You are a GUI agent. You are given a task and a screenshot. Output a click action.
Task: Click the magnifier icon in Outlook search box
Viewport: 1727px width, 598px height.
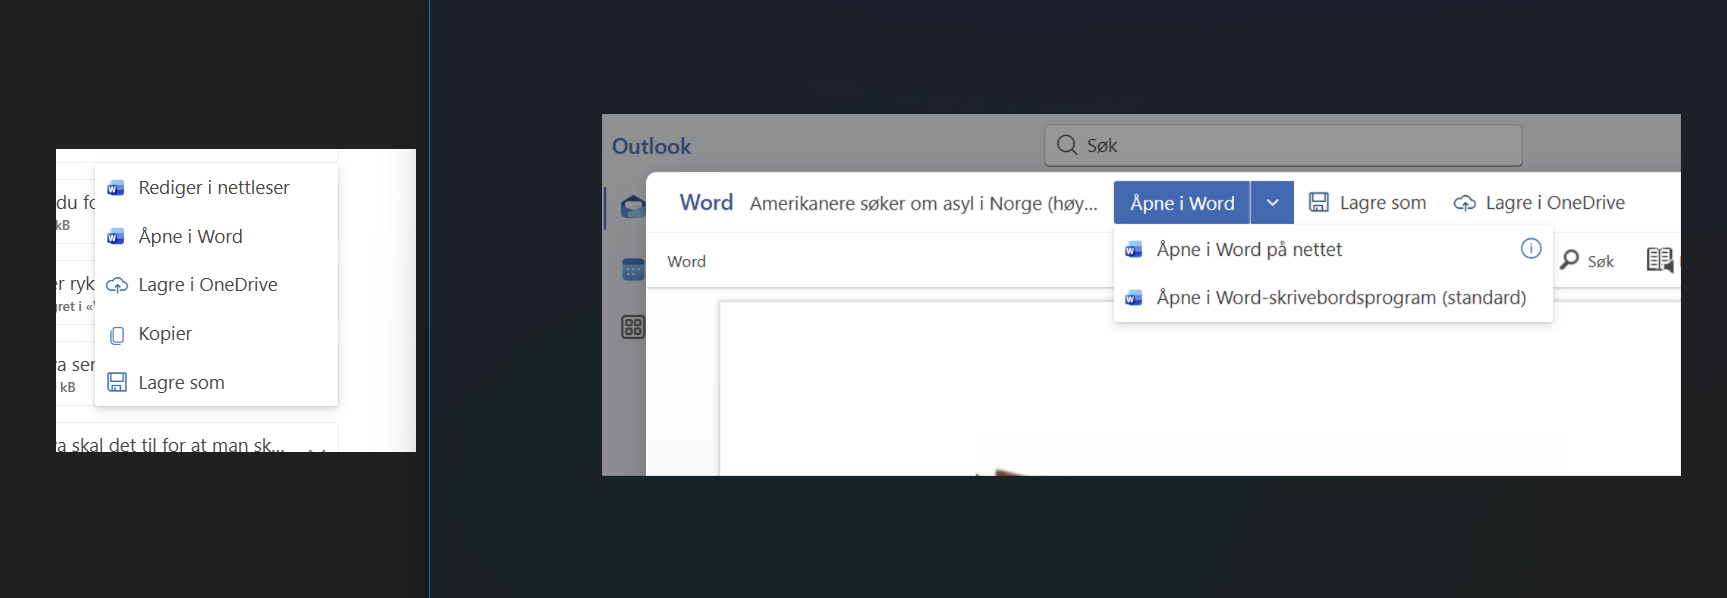pos(1067,145)
